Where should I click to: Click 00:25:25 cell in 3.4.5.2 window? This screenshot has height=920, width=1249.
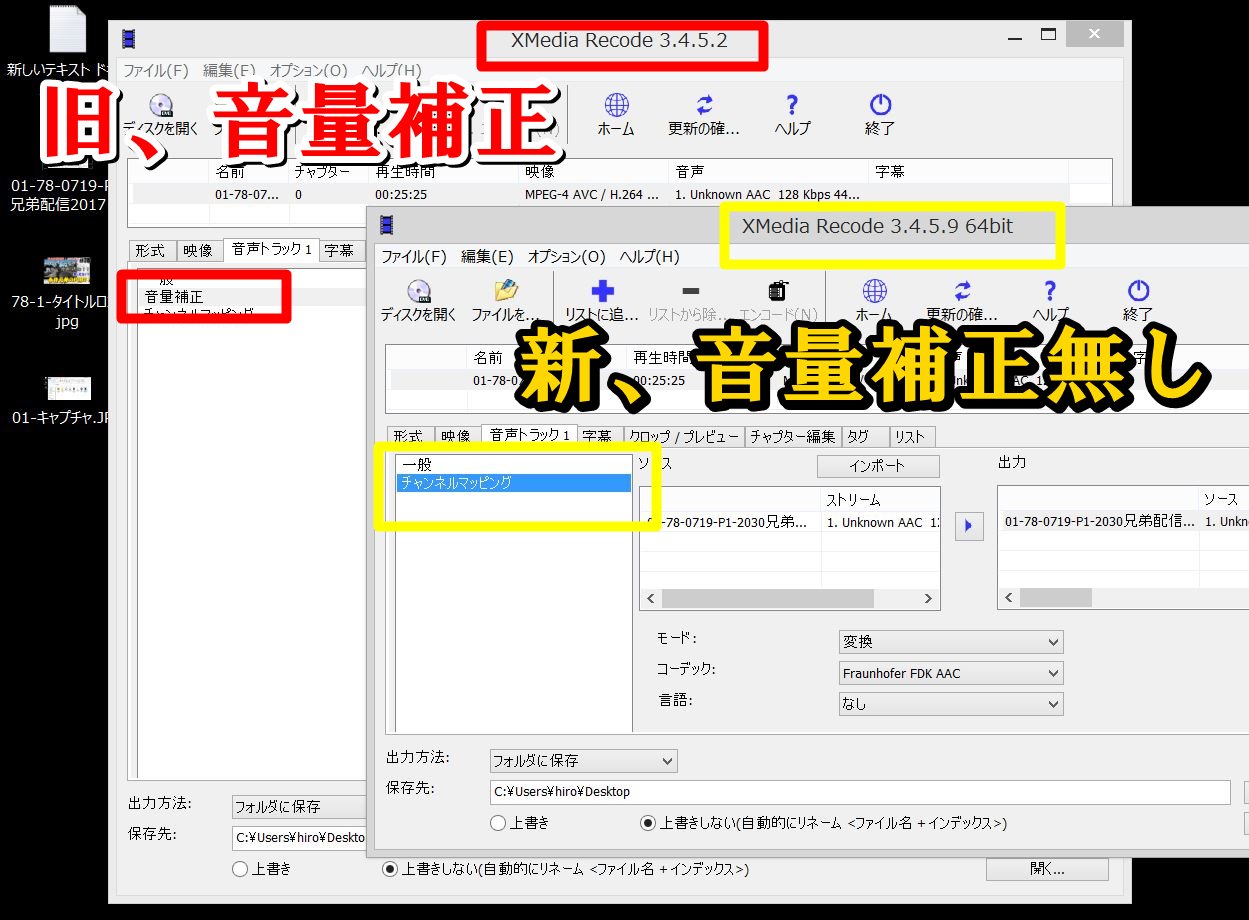pyautogui.click(x=401, y=194)
